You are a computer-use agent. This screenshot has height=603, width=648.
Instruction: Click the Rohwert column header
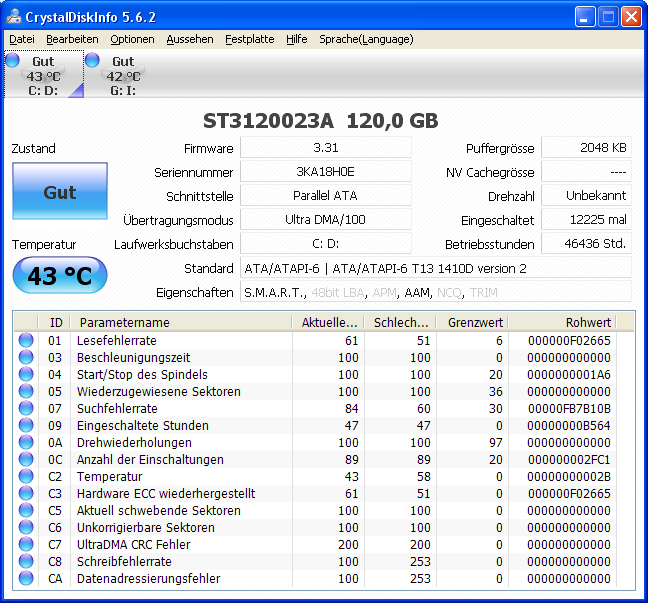(562, 322)
